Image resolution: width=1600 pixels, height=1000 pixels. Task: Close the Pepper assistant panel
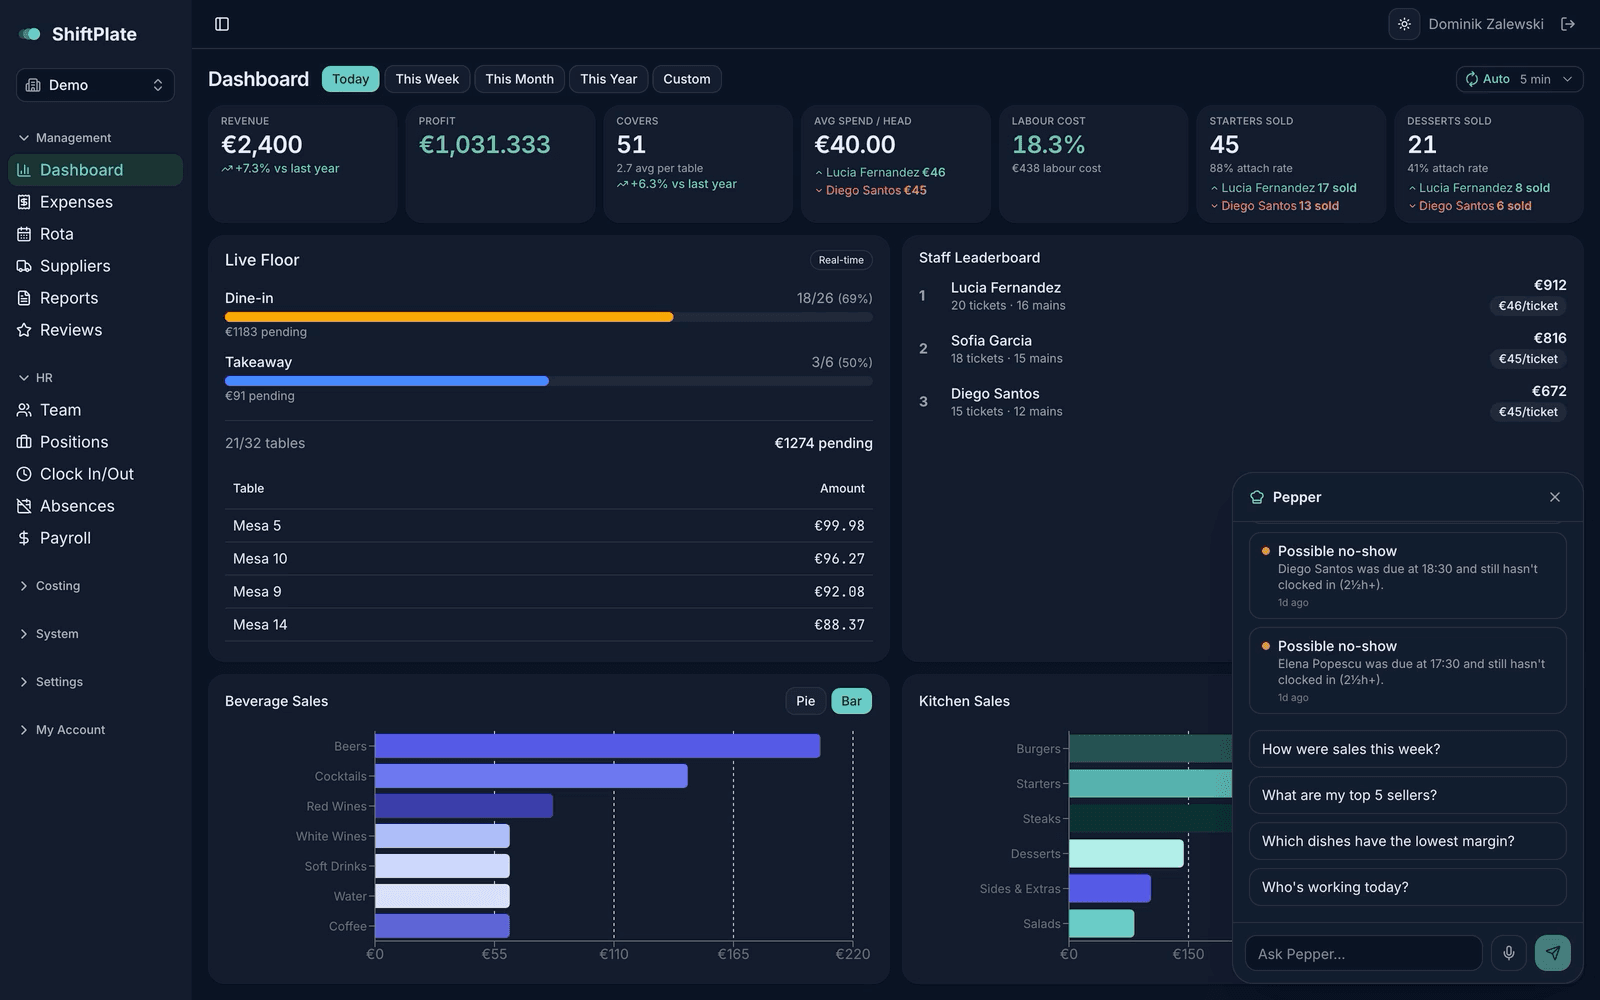(1554, 497)
